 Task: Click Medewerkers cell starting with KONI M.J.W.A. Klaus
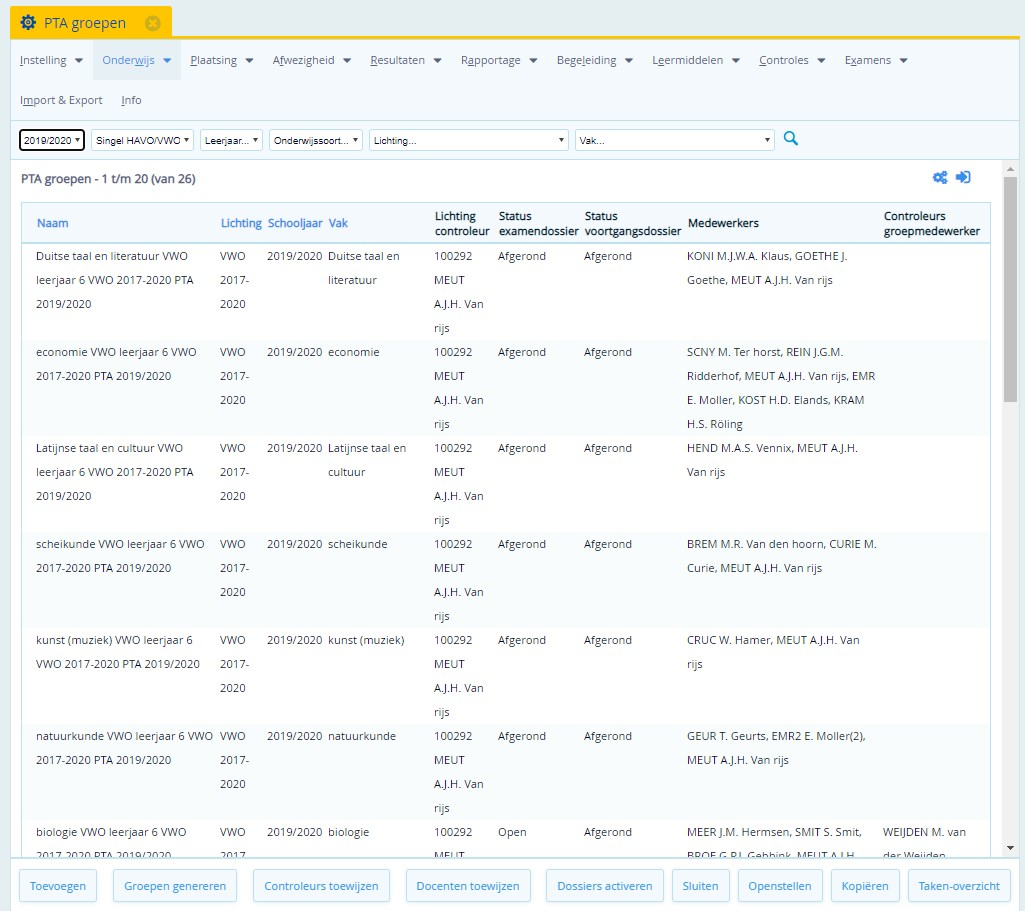(767, 268)
